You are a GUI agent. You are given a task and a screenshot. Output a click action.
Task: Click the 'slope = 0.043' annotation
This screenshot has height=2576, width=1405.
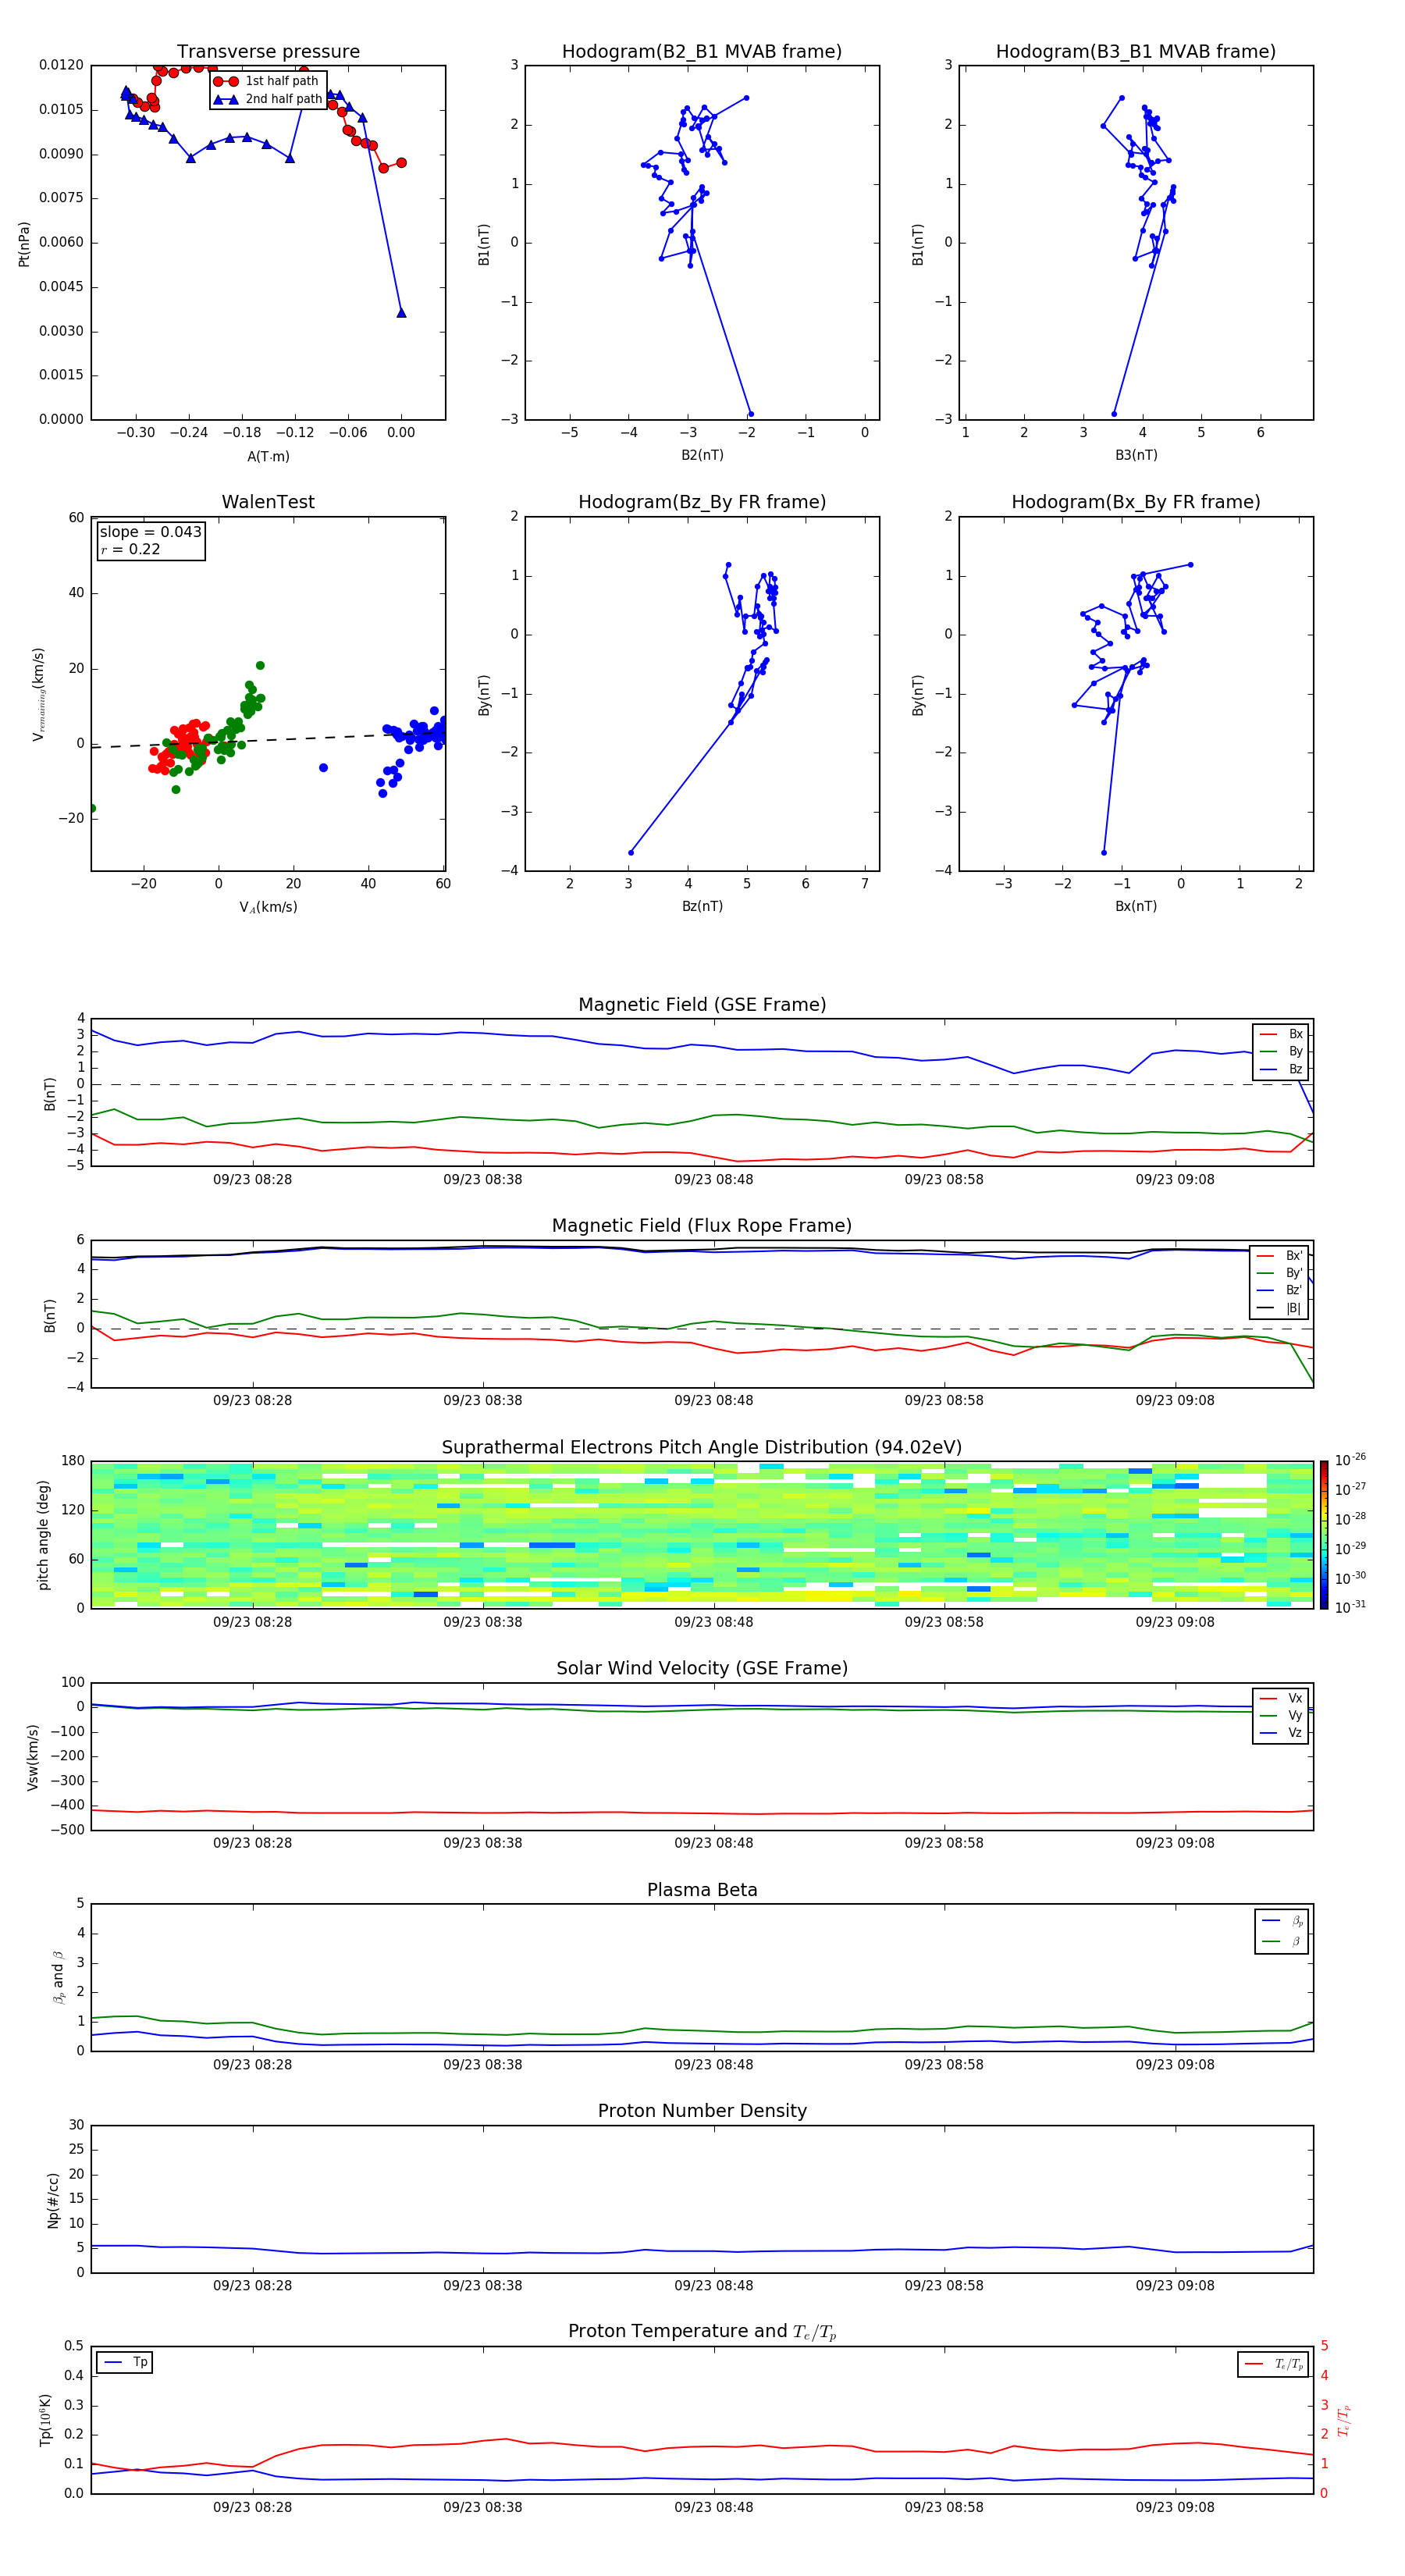[151, 532]
